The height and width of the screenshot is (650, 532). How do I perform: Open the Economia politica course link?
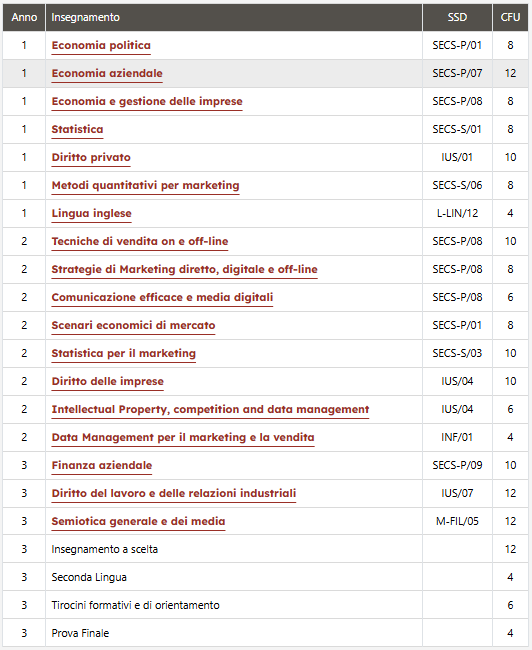click(x=101, y=45)
